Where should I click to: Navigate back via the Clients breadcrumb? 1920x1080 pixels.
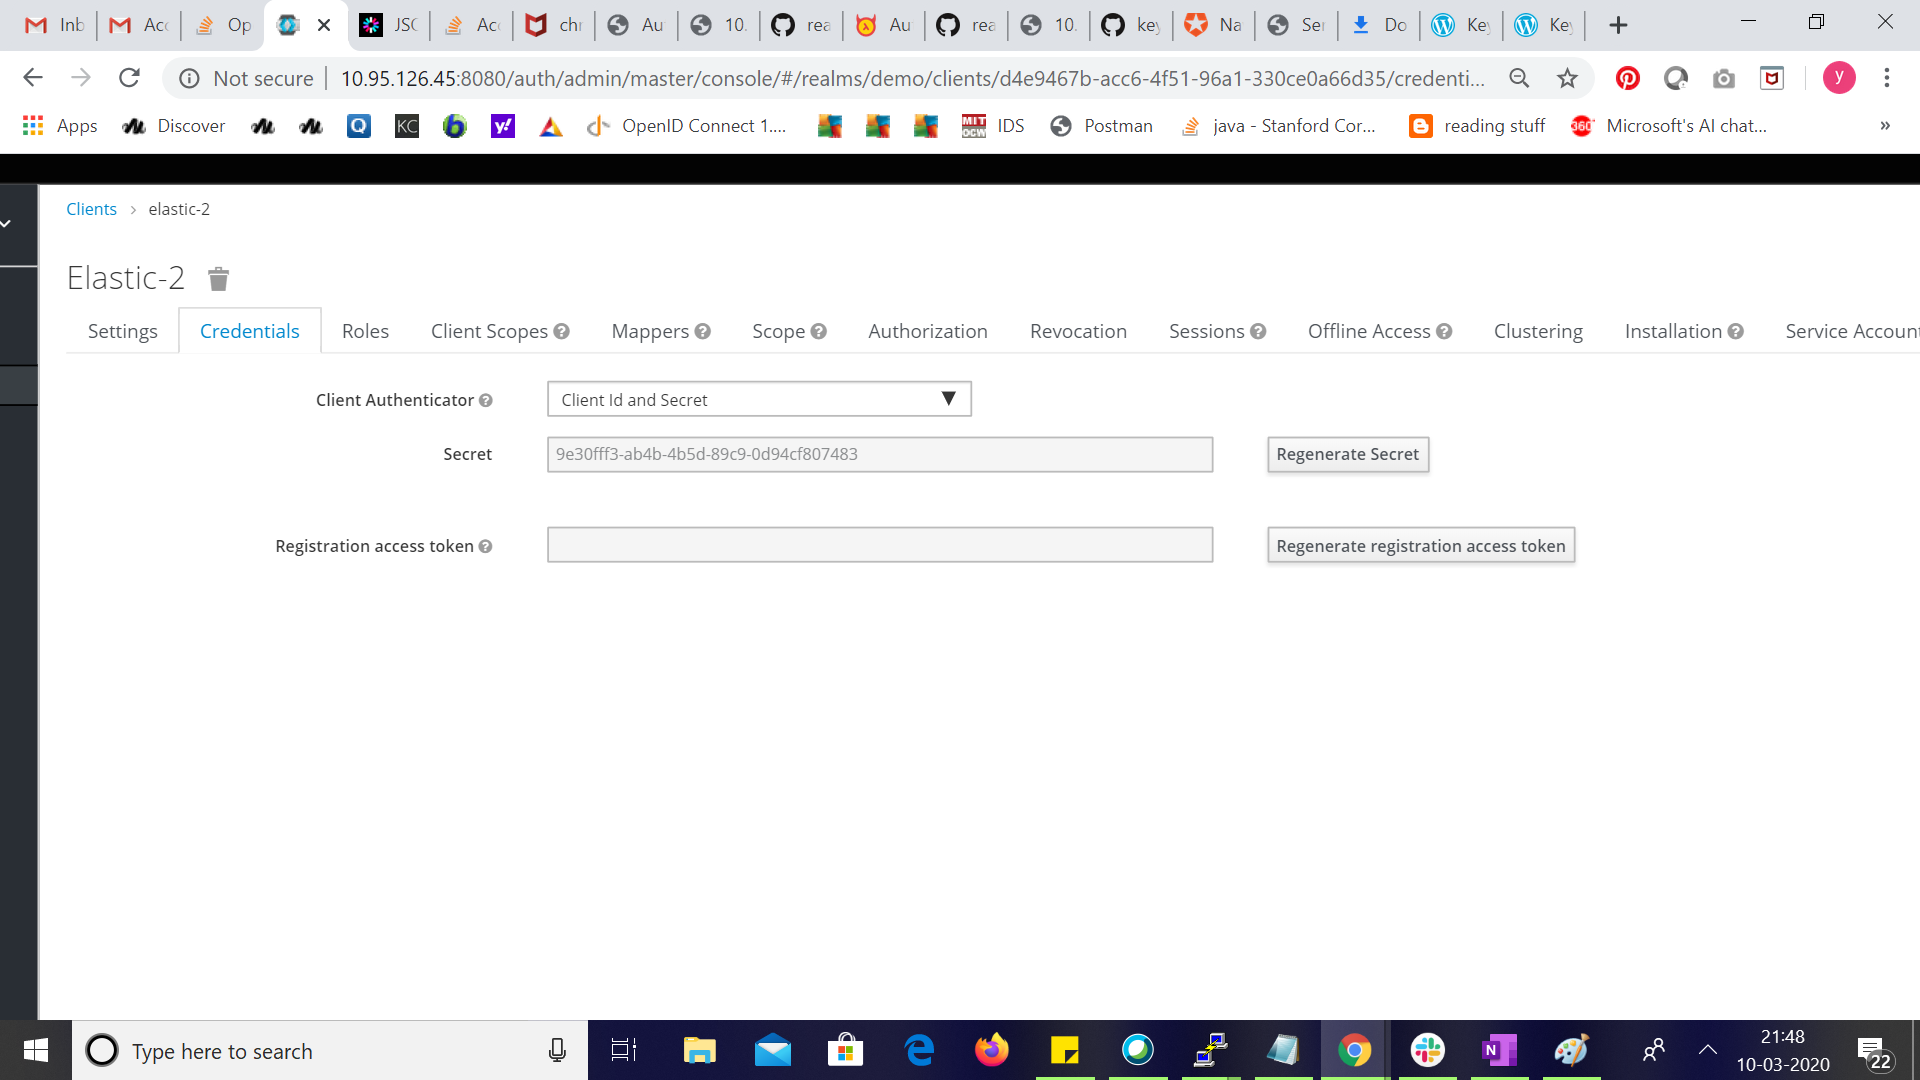click(x=91, y=208)
